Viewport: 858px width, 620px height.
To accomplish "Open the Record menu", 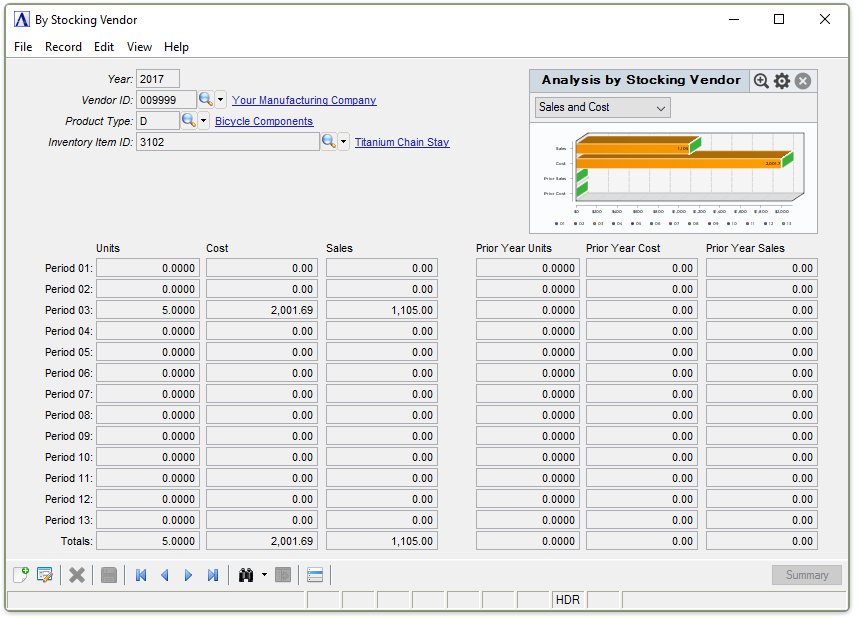I will [63, 47].
